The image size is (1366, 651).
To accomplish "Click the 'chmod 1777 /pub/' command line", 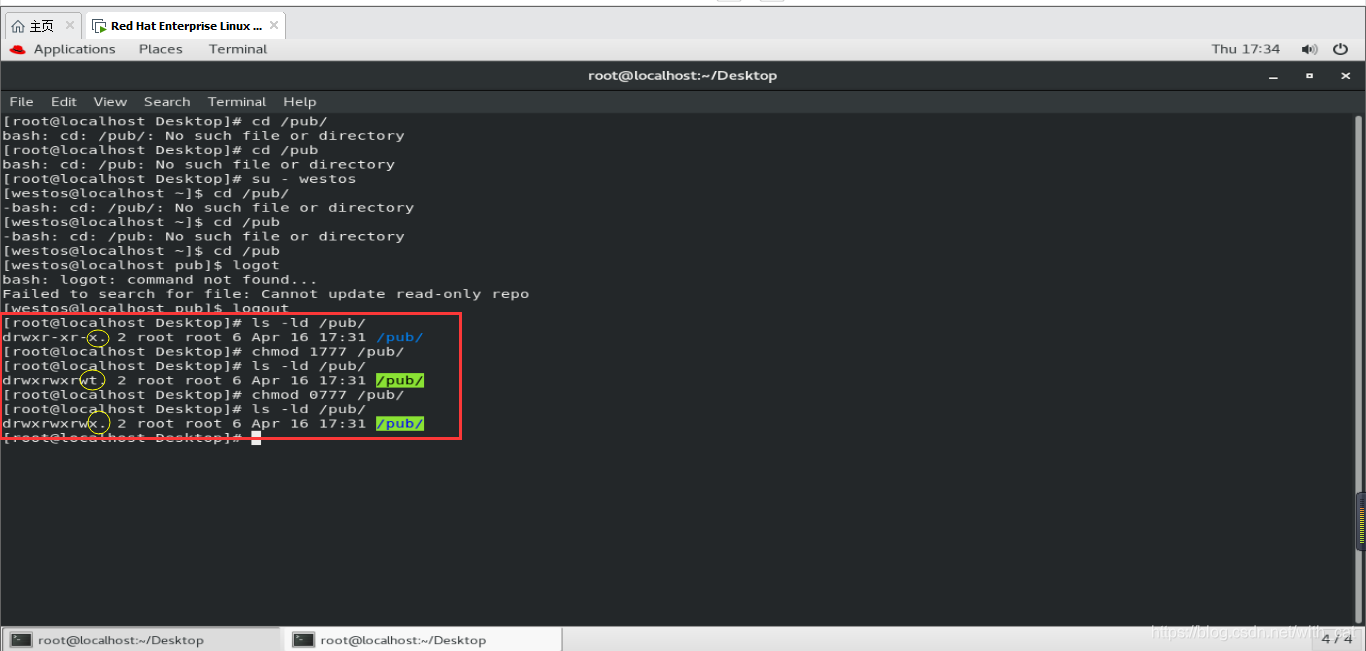I will tap(203, 352).
